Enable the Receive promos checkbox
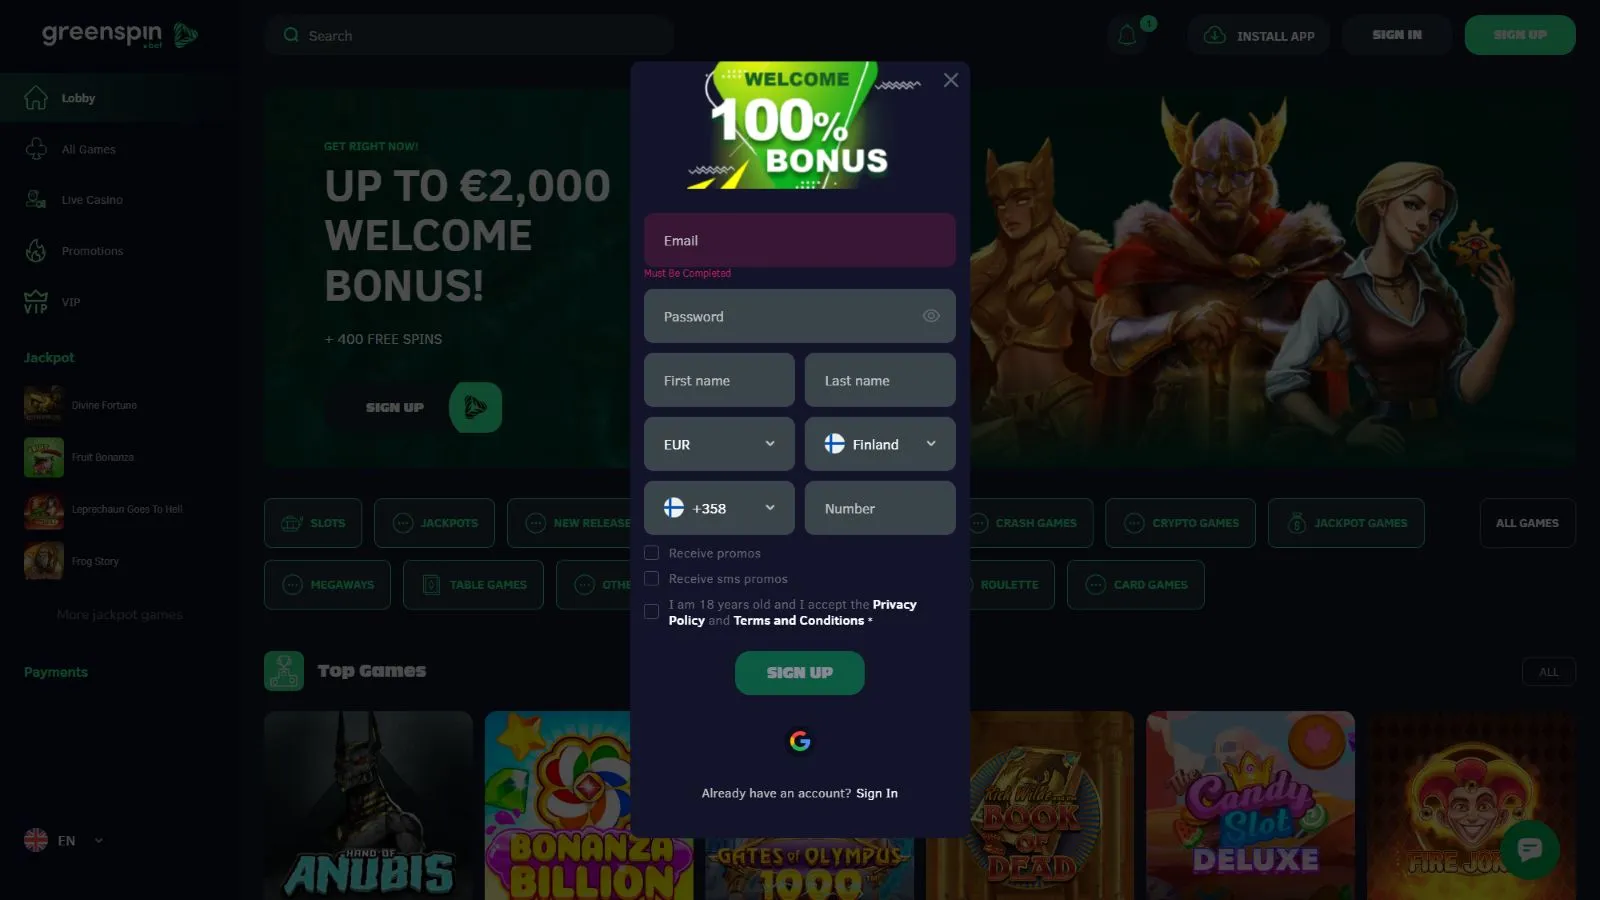Image resolution: width=1600 pixels, height=900 pixels. pos(652,553)
